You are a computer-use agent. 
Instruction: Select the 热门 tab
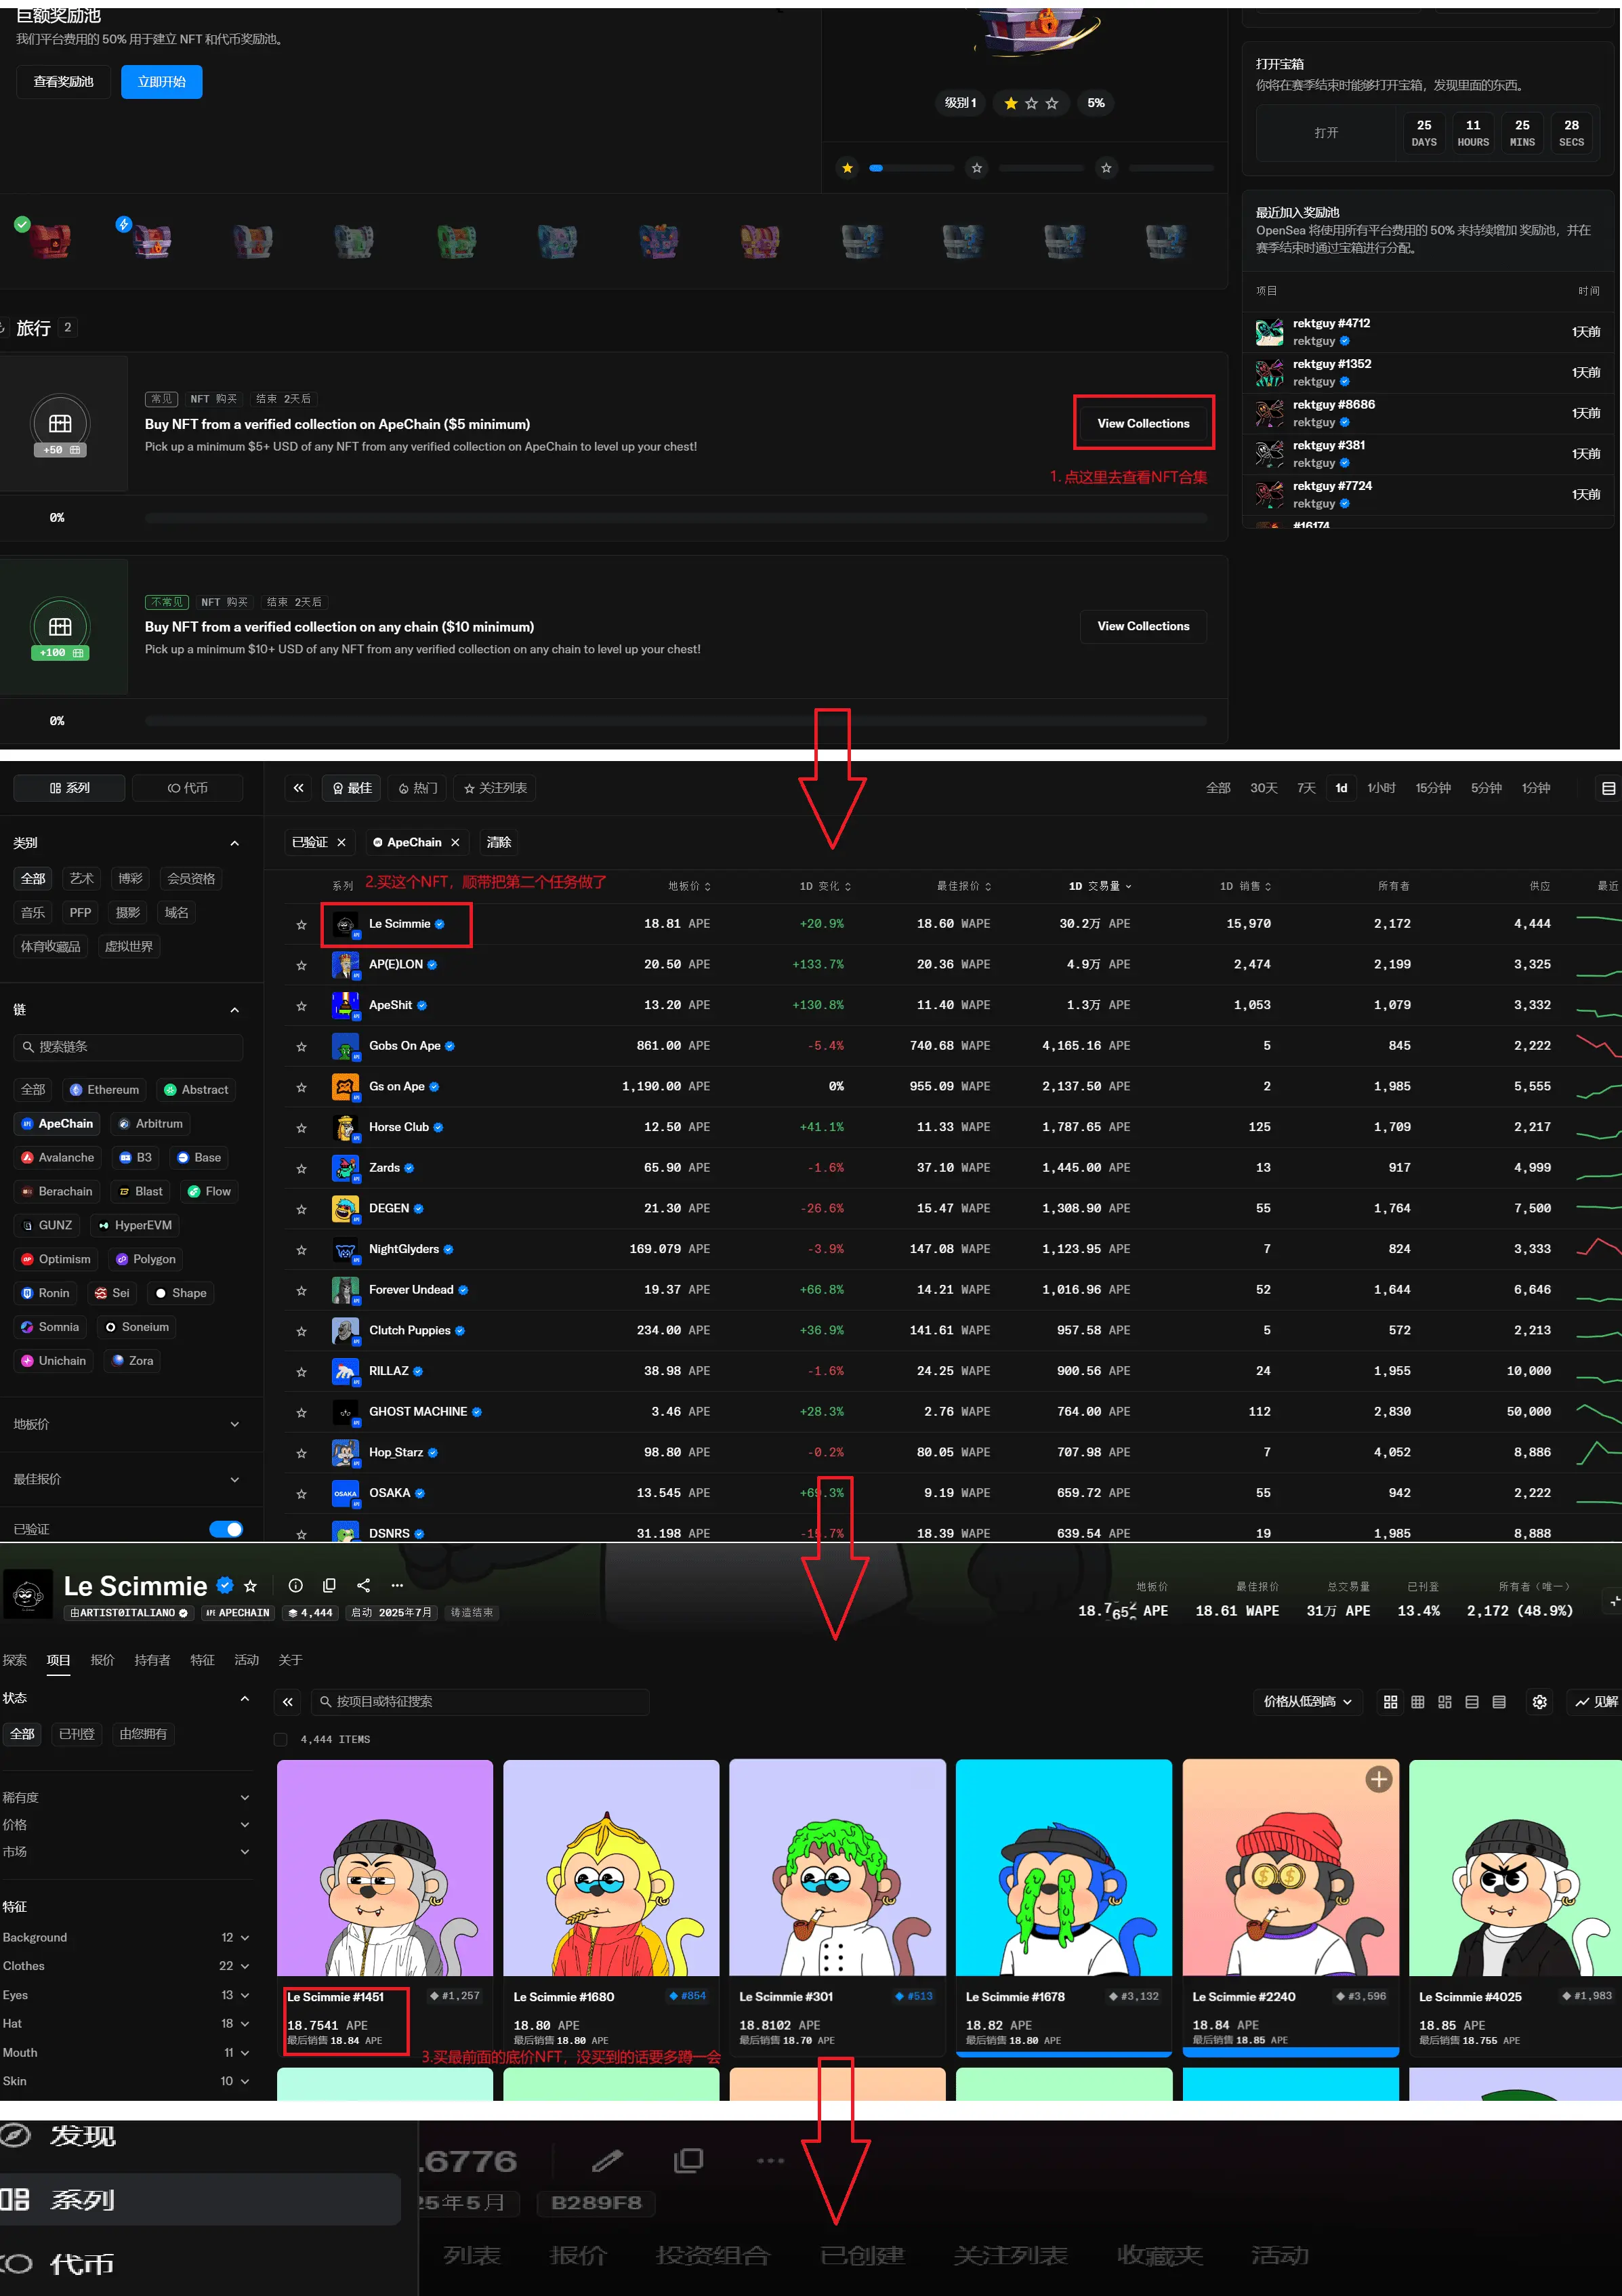(418, 788)
